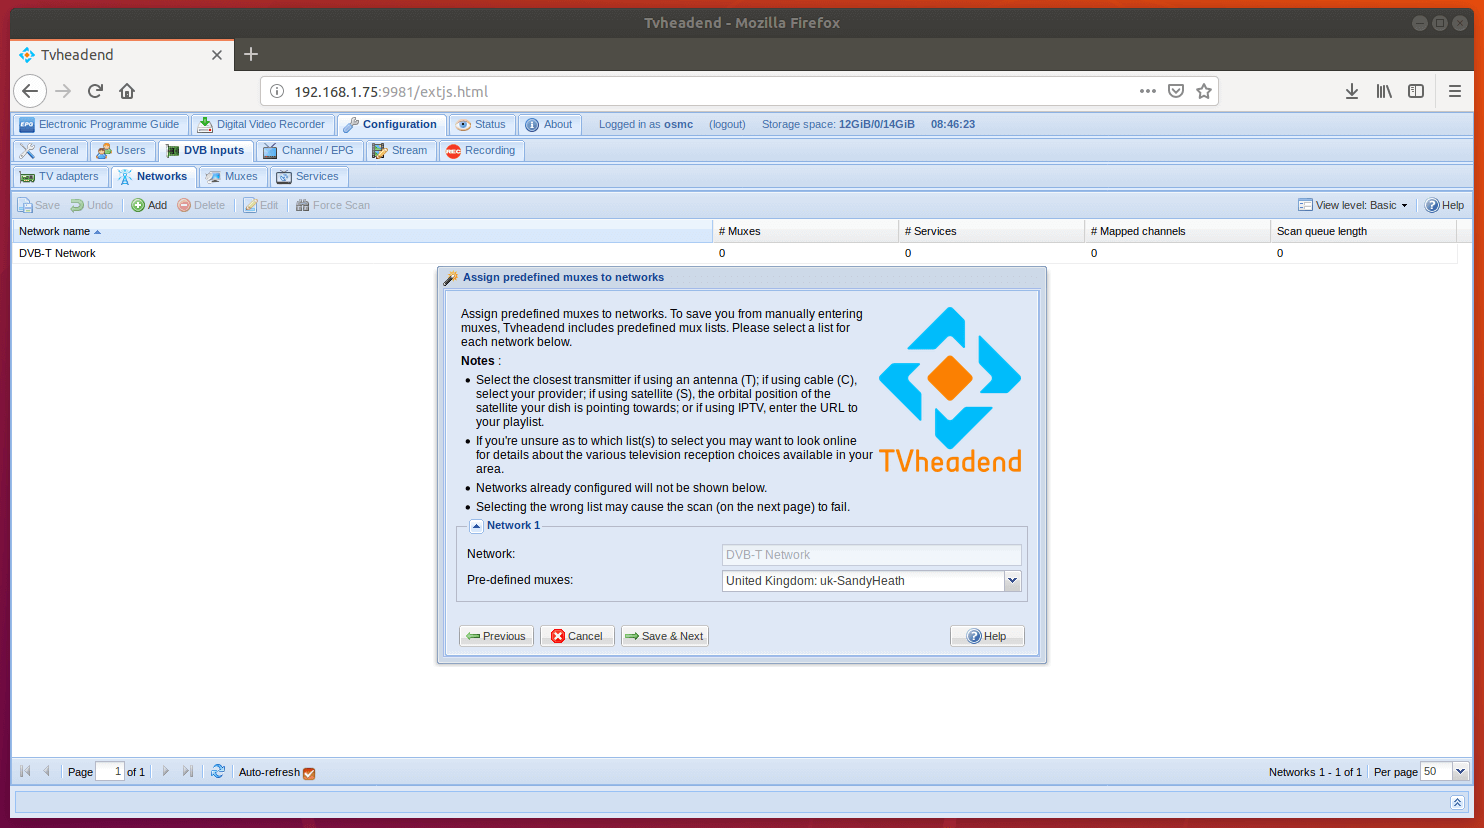Open the Help icon in the top toolbar
The width and height of the screenshot is (1484, 828).
click(1444, 205)
